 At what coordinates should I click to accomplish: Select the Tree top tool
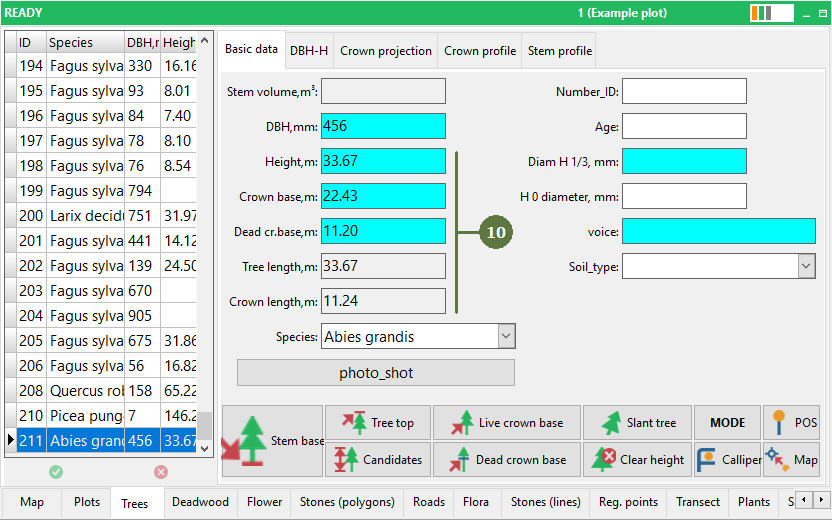[378, 422]
